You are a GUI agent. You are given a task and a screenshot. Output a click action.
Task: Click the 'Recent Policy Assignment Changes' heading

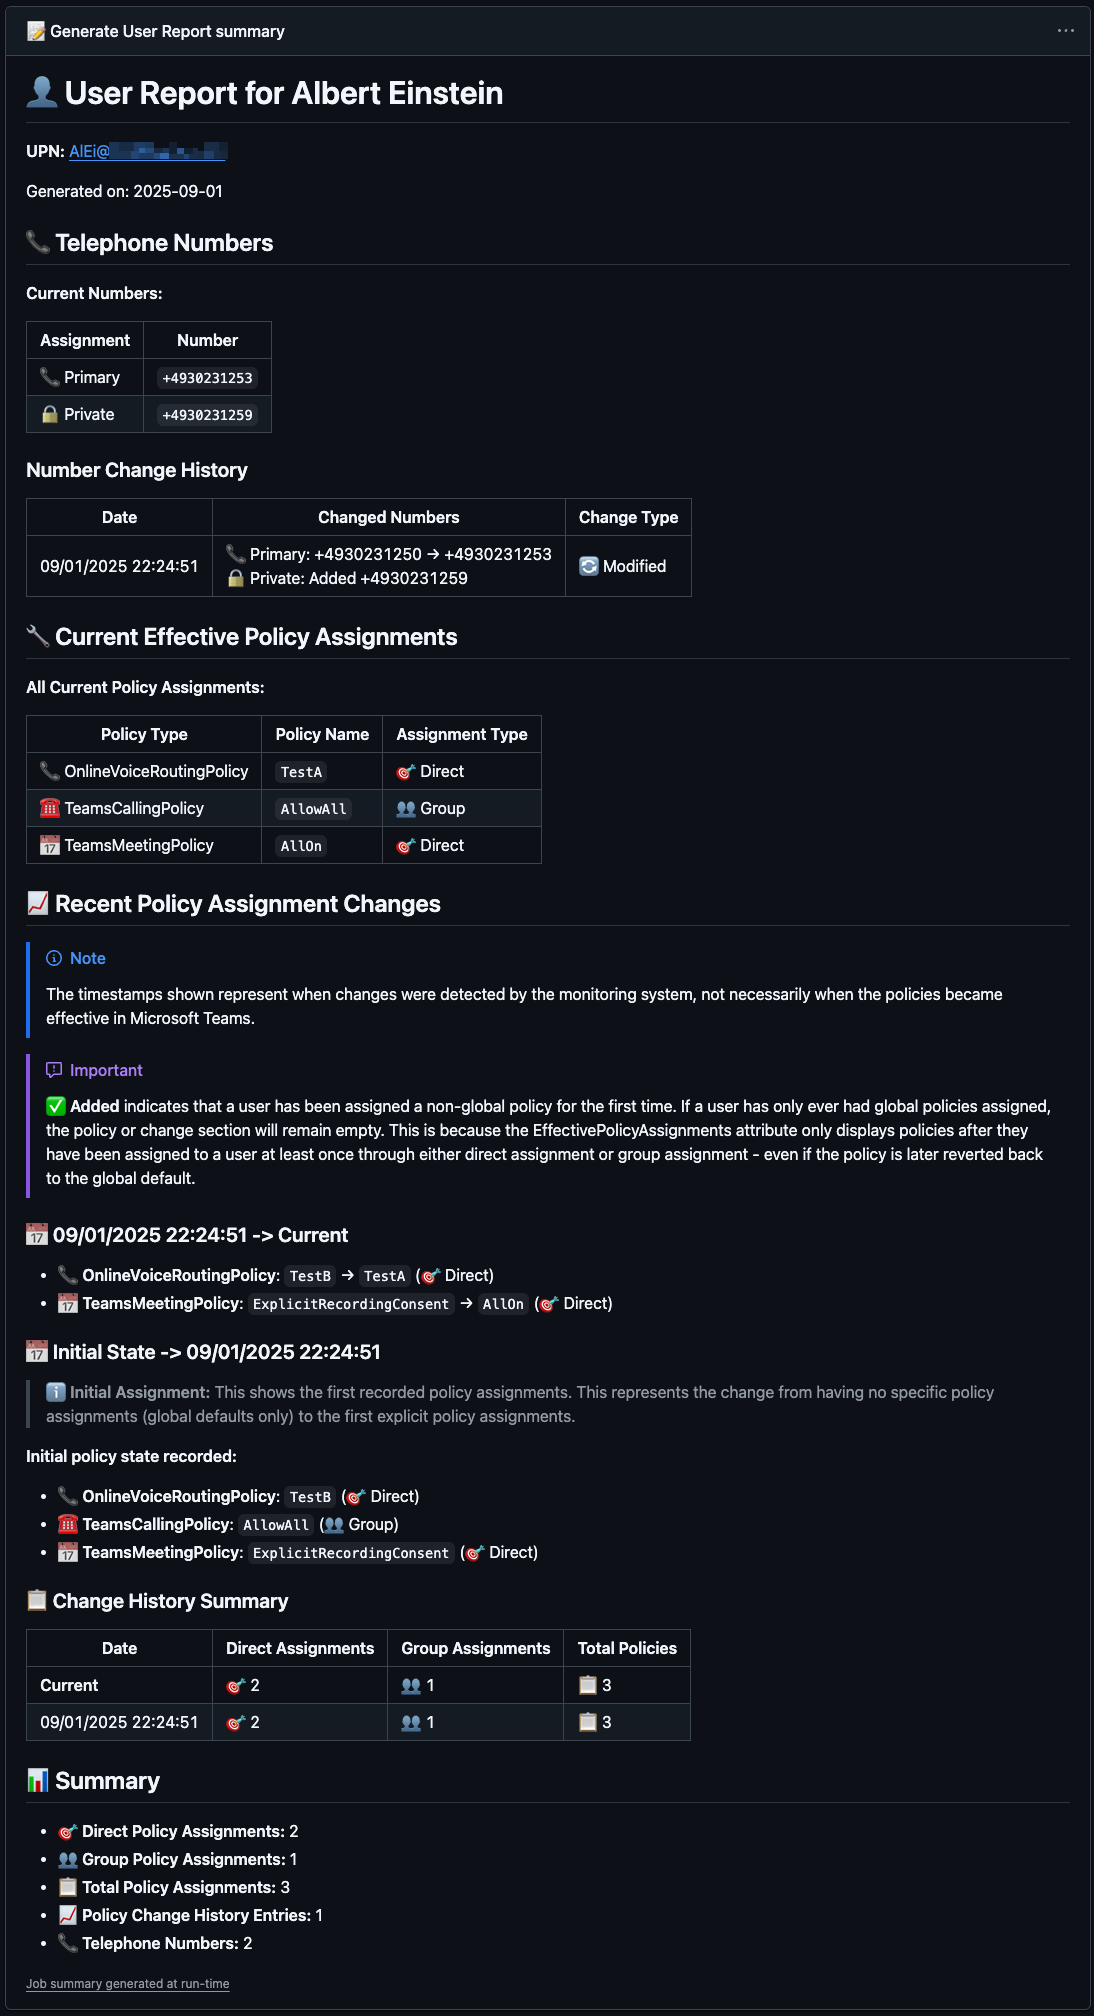(x=247, y=904)
